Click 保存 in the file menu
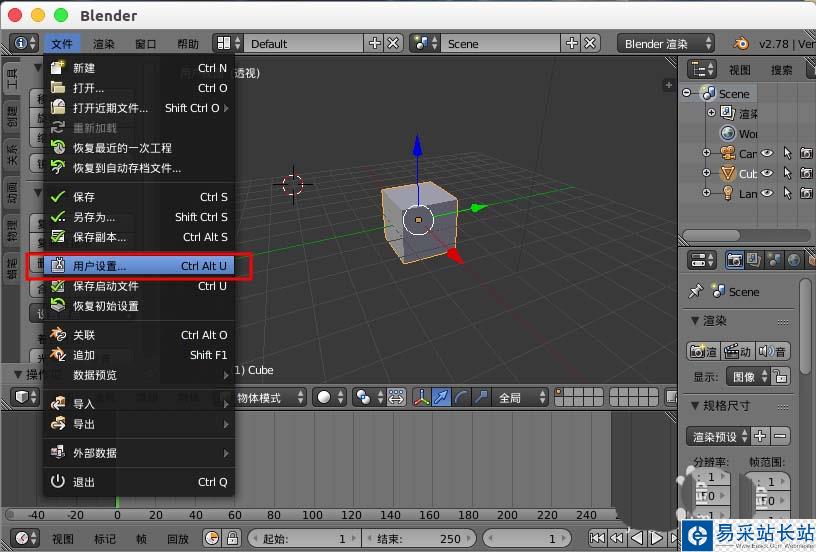The width and height of the screenshot is (816, 552). (139, 197)
